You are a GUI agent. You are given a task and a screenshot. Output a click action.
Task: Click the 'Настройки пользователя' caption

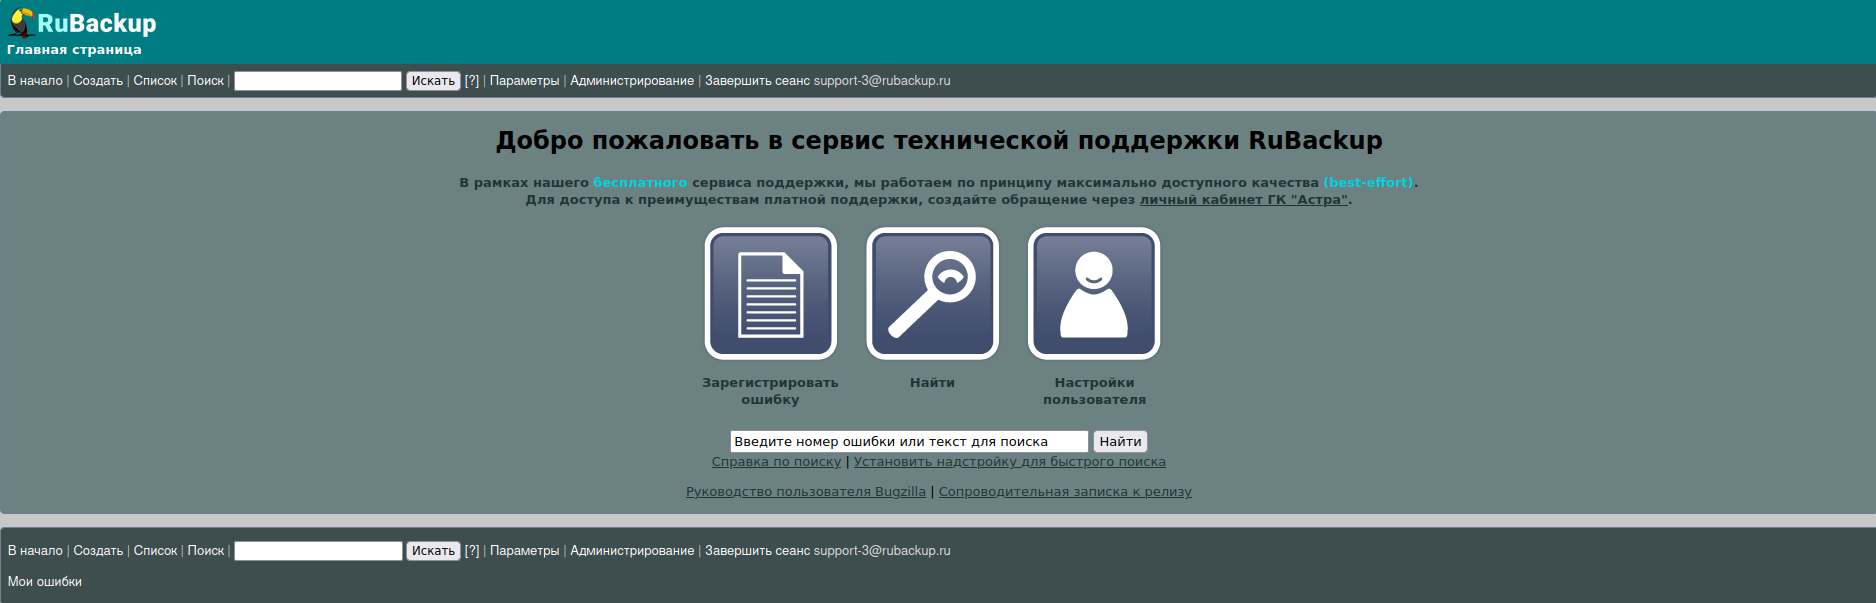(1095, 391)
